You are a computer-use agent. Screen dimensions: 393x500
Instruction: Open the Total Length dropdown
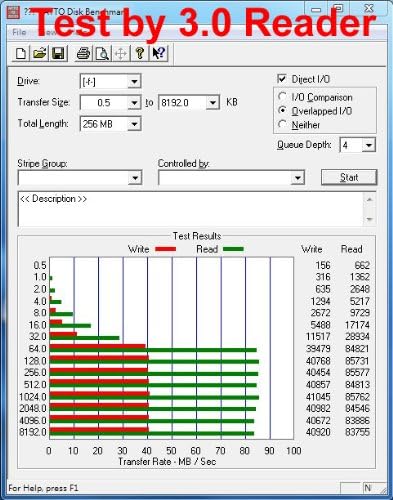(134, 124)
